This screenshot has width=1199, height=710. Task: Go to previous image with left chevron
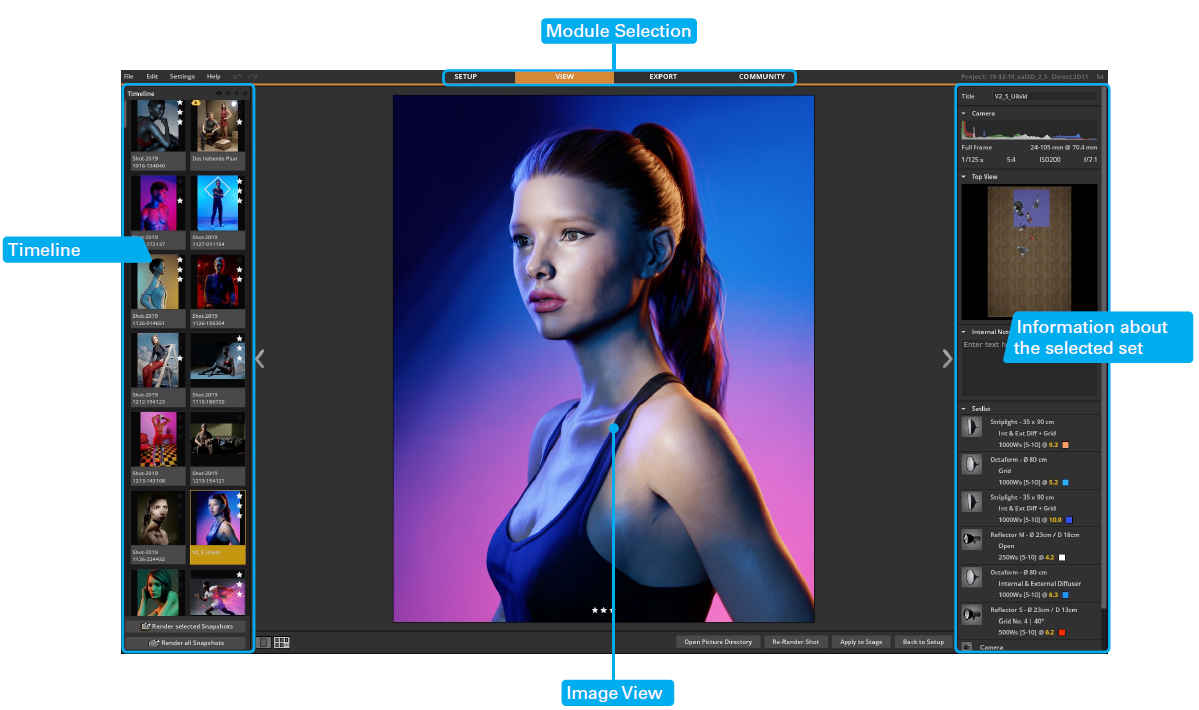[260, 359]
